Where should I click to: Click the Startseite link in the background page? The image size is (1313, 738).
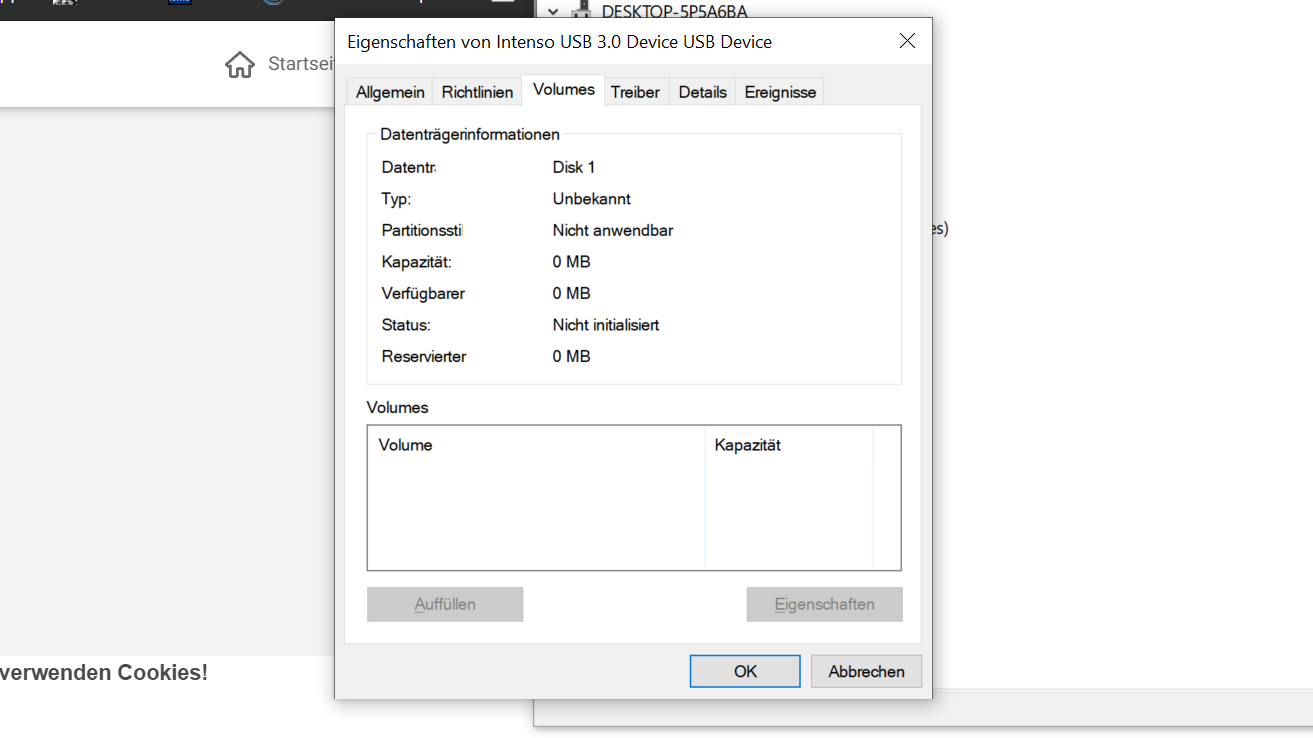(x=300, y=64)
